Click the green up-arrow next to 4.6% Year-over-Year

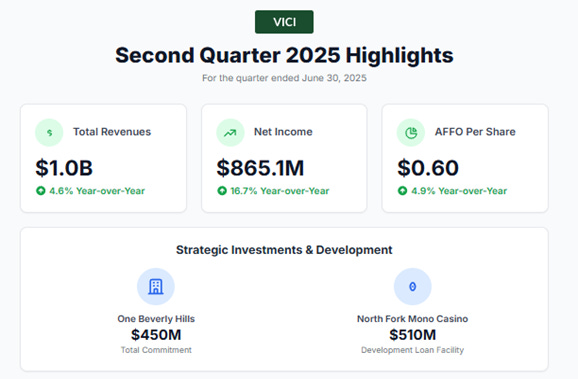tap(41, 191)
